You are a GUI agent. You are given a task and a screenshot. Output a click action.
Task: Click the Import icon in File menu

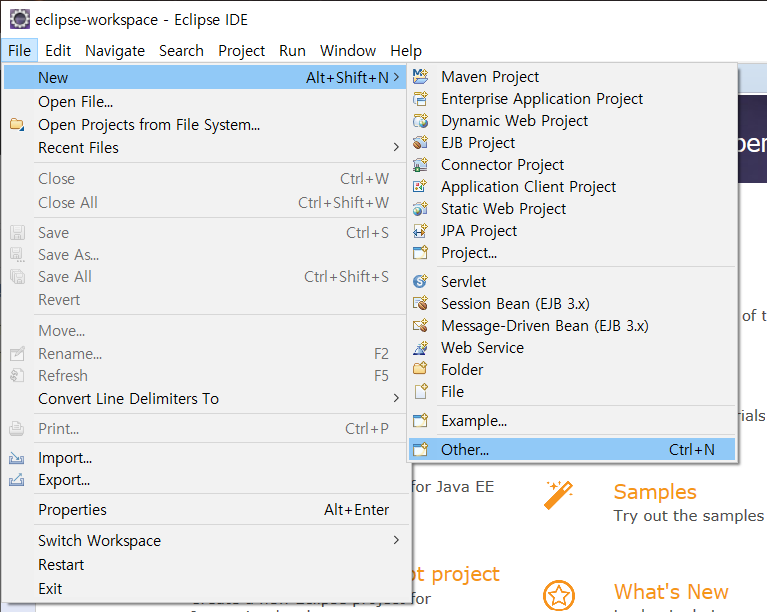click(x=17, y=458)
